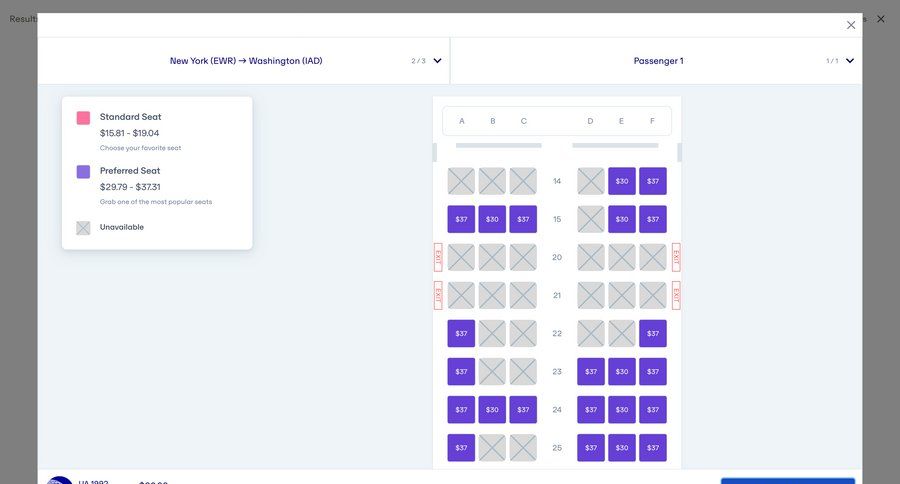Select seat 22A for $37
Viewport: 900px width, 484px height.
click(461, 334)
